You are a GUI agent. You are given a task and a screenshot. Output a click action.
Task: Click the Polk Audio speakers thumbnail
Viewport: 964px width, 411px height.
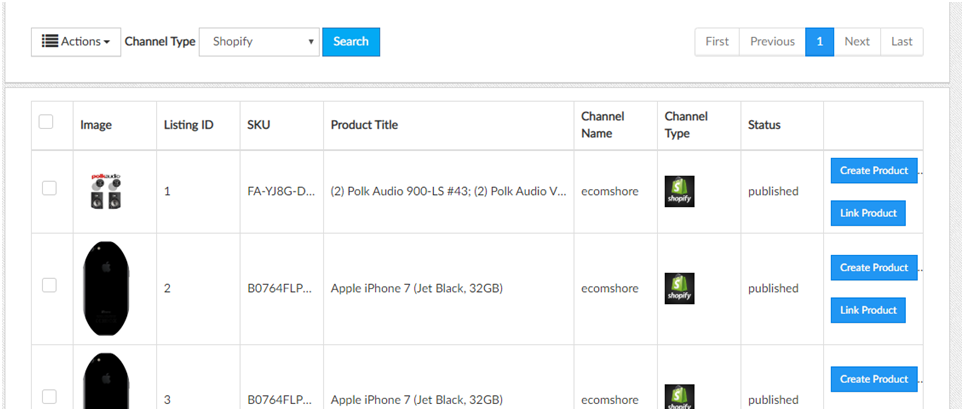pos(105,191)
